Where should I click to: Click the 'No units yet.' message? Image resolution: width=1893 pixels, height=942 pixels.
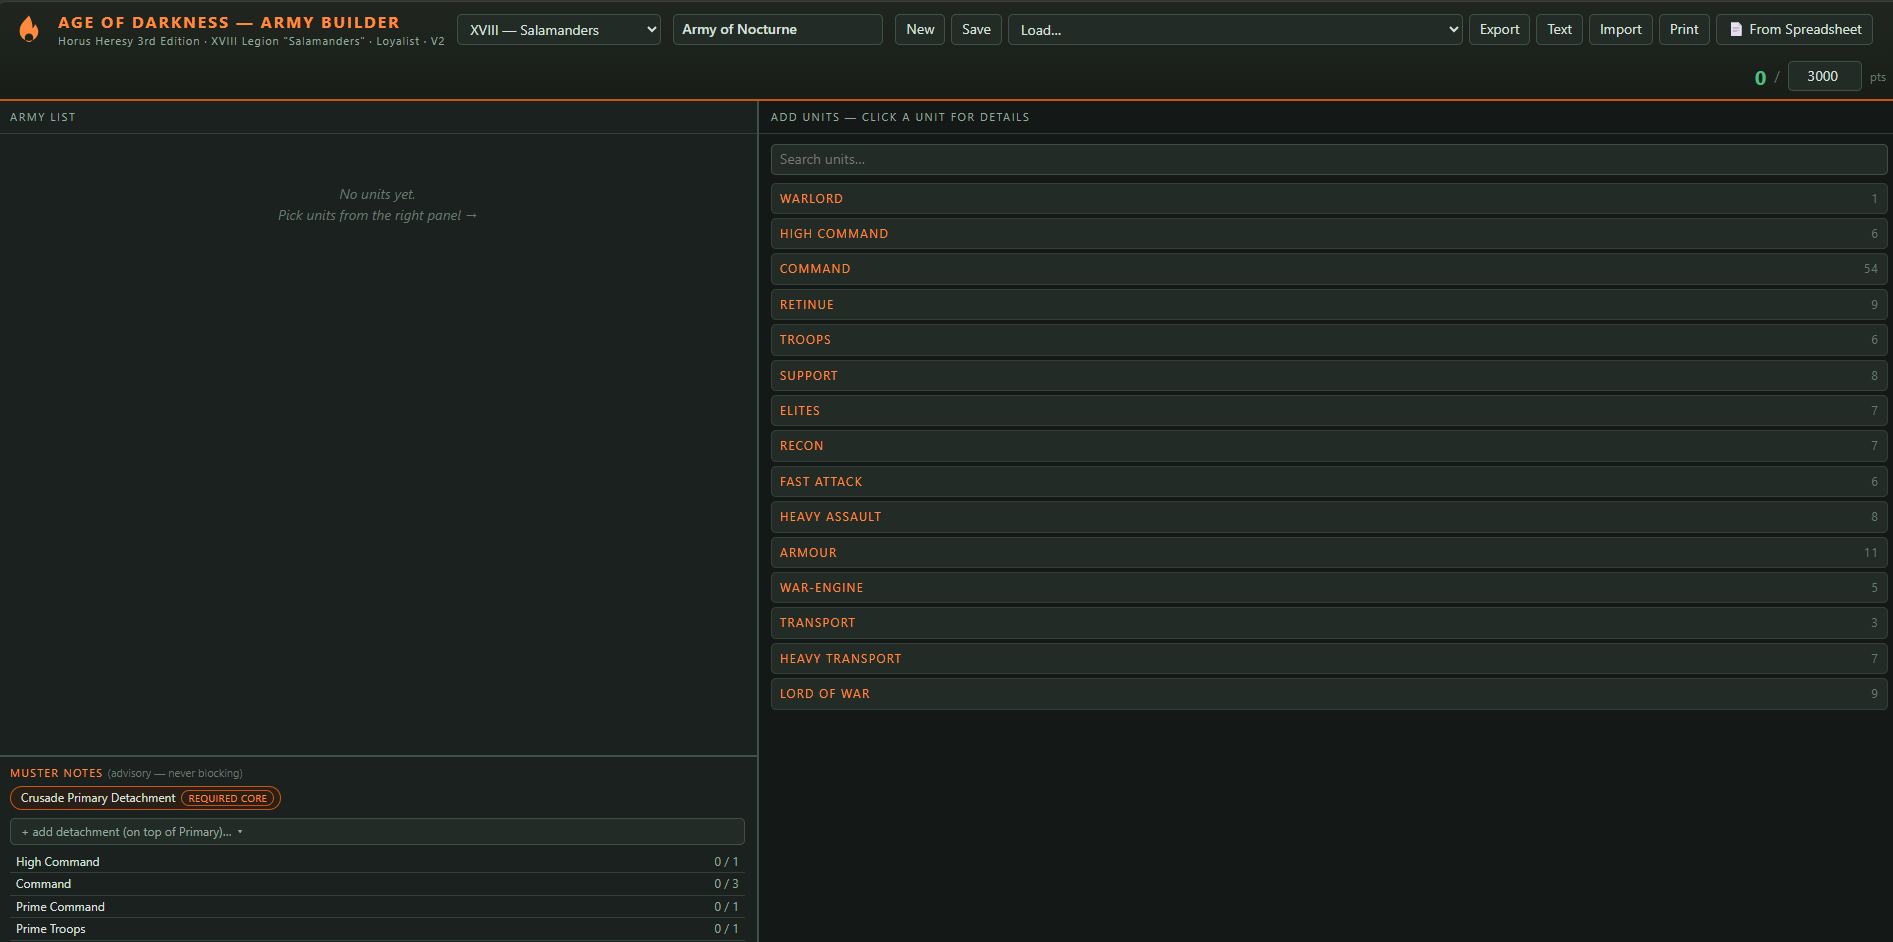click(x=377, y=195)
